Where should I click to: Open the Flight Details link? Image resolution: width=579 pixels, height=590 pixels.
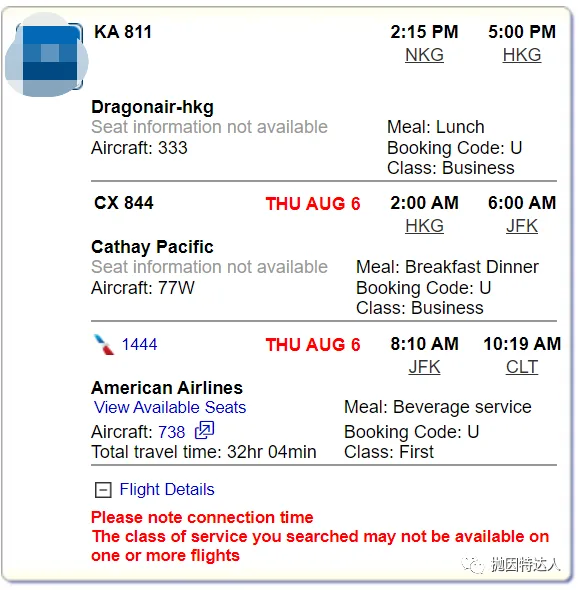coord(167,490)
